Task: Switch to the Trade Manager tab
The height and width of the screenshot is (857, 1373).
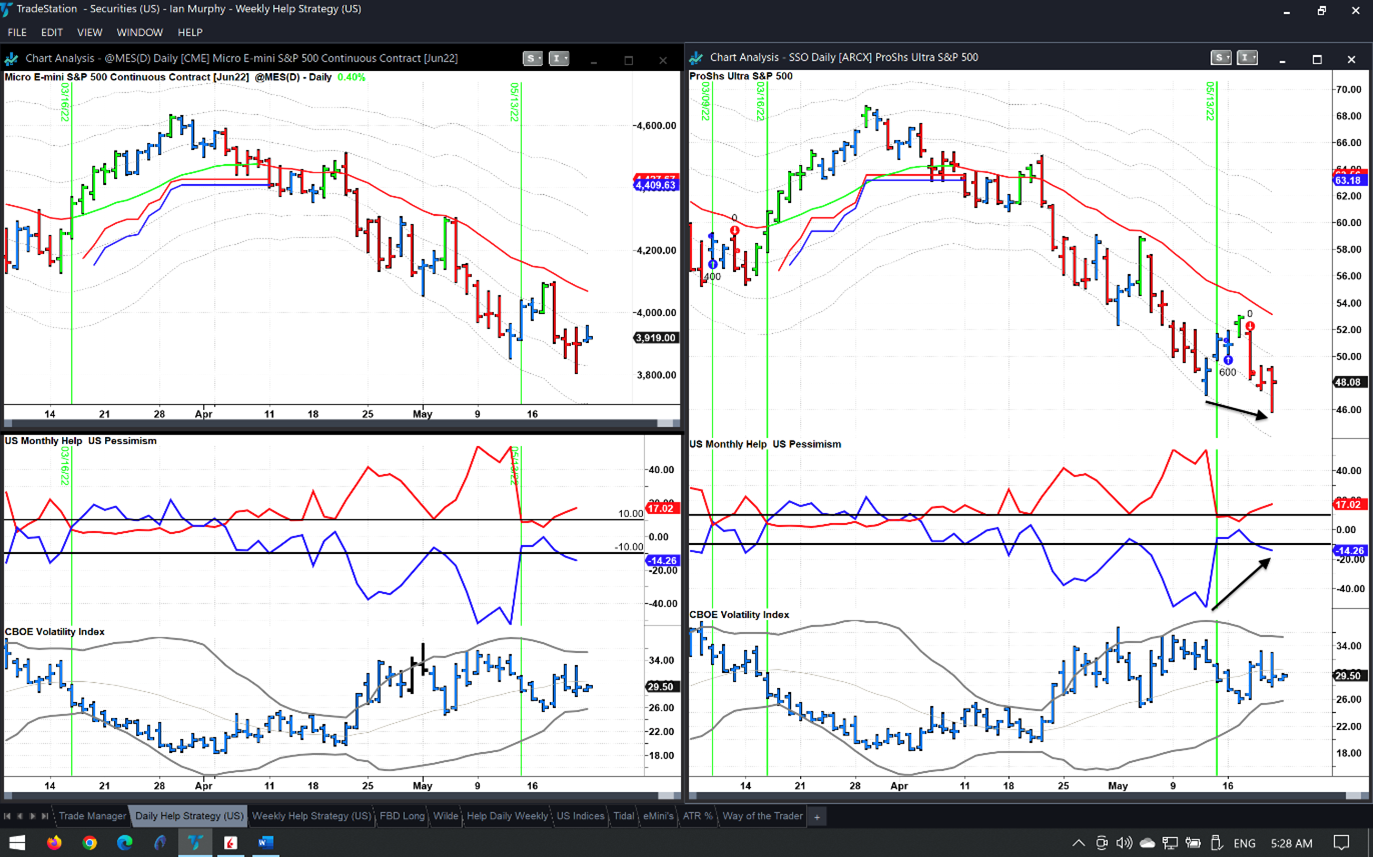Action: [x=92, y=816]
